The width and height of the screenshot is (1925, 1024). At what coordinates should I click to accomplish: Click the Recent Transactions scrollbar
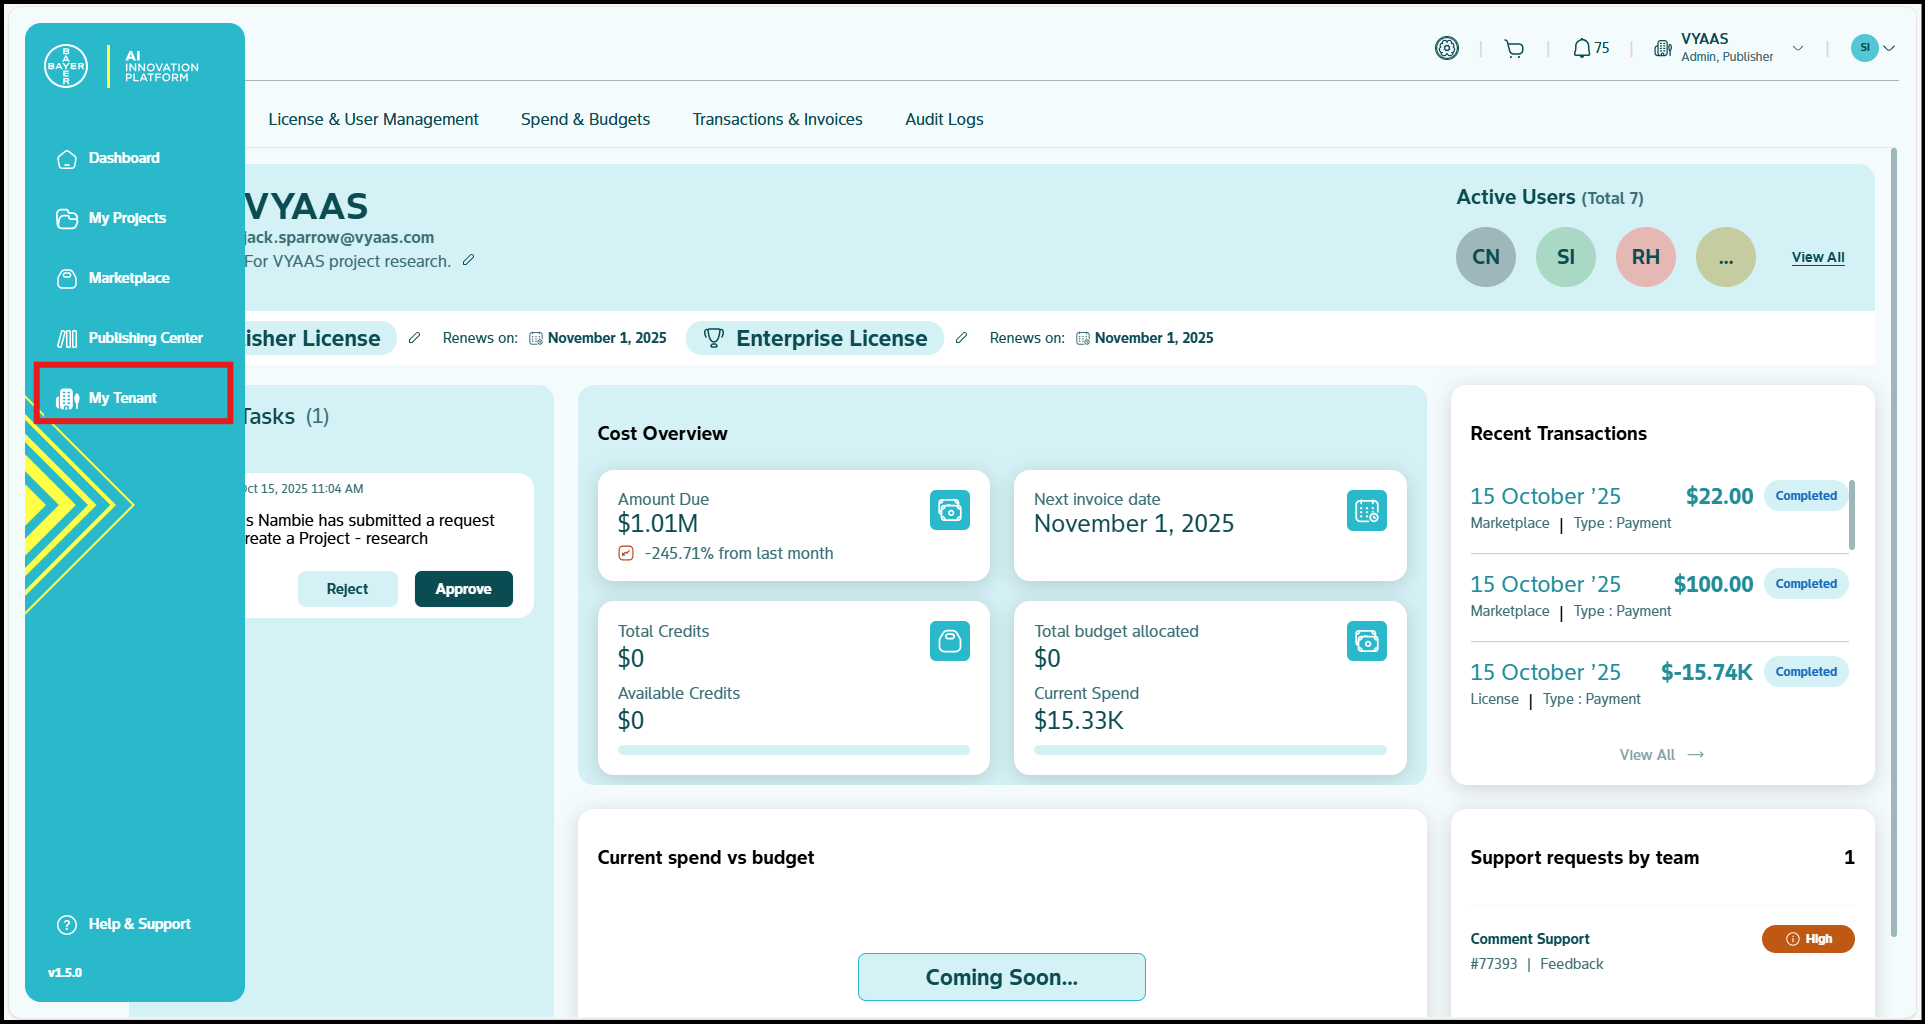tap(1851, 515)
